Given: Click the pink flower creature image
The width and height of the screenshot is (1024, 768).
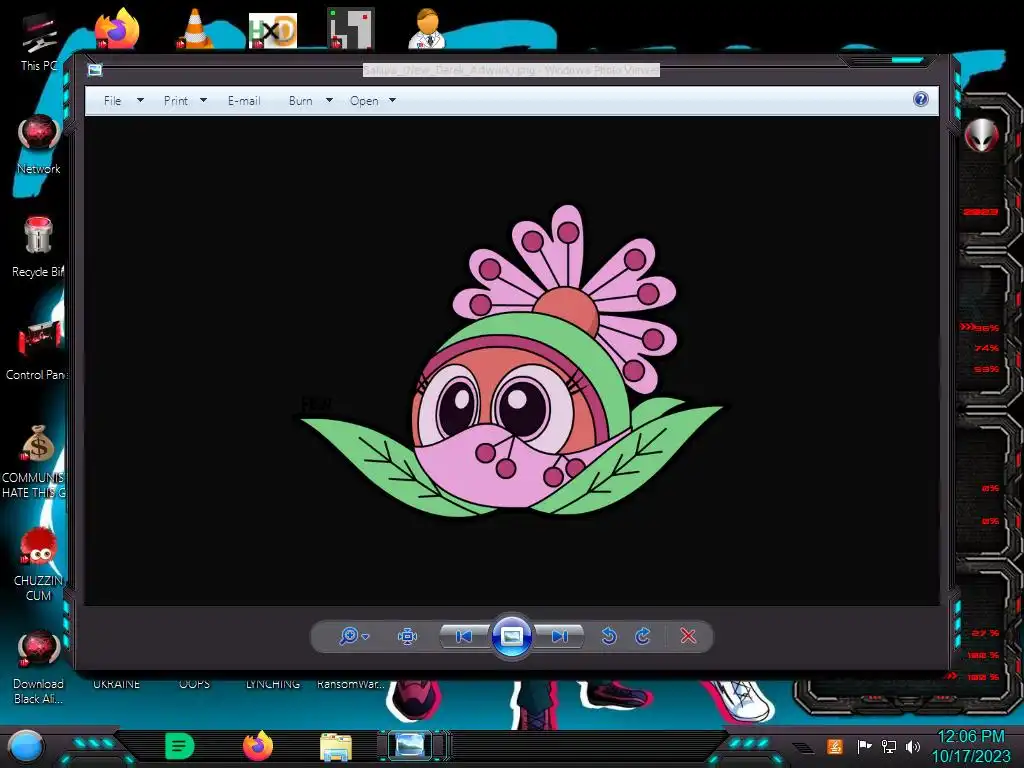Looking at the screenshot, I should (511, 361).
